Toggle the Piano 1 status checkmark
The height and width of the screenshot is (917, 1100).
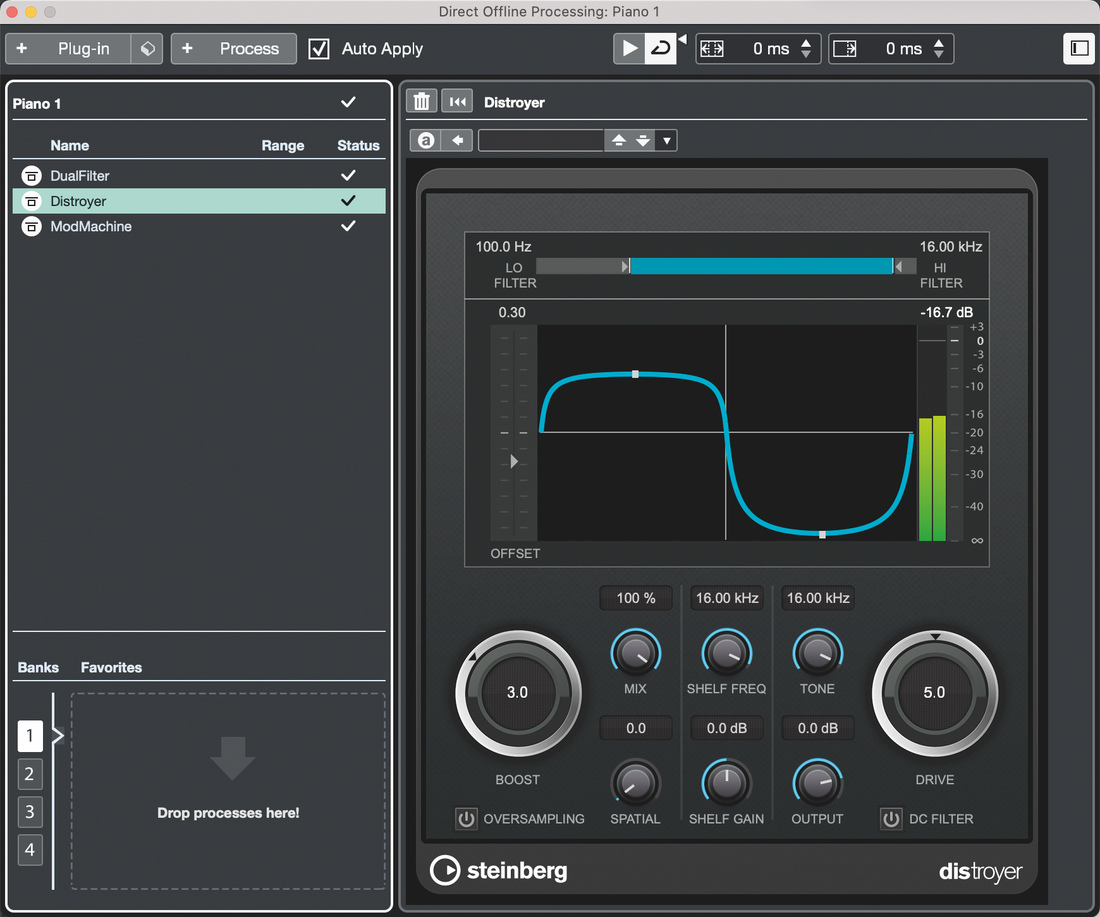coord(348,102)
